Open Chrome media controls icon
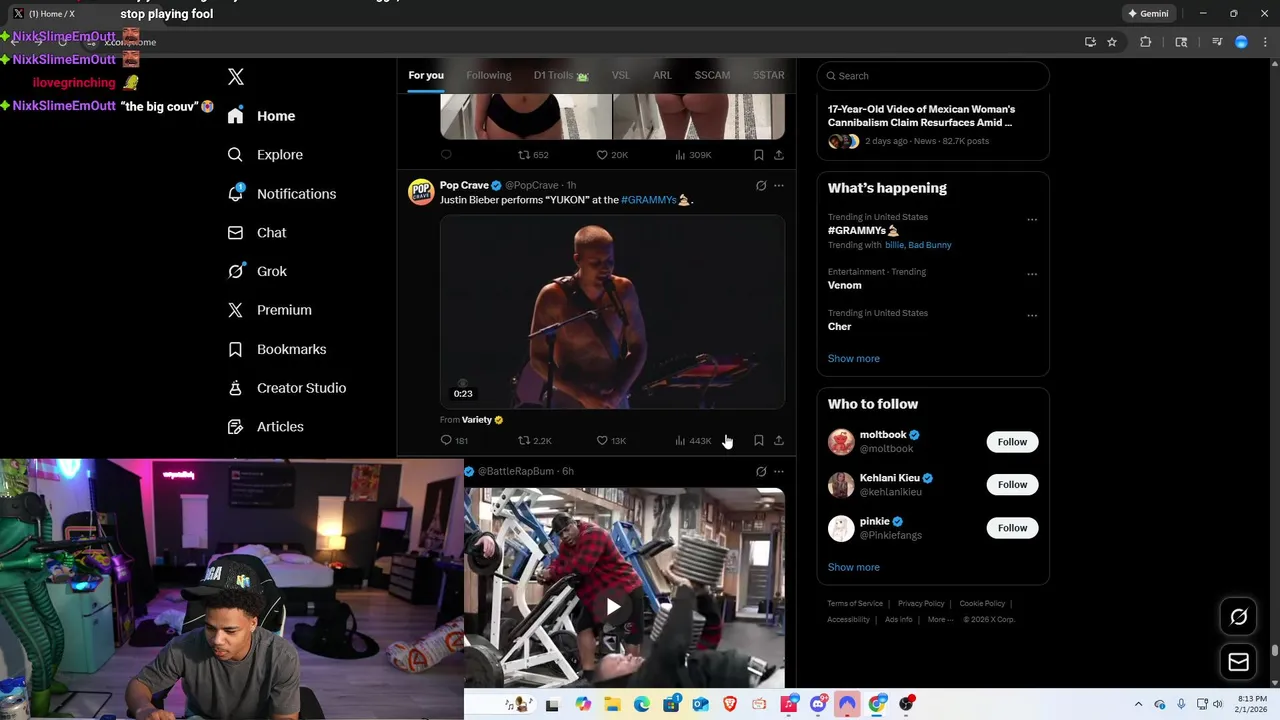This screenshot has height=720, width=1280. point(1217,42)
